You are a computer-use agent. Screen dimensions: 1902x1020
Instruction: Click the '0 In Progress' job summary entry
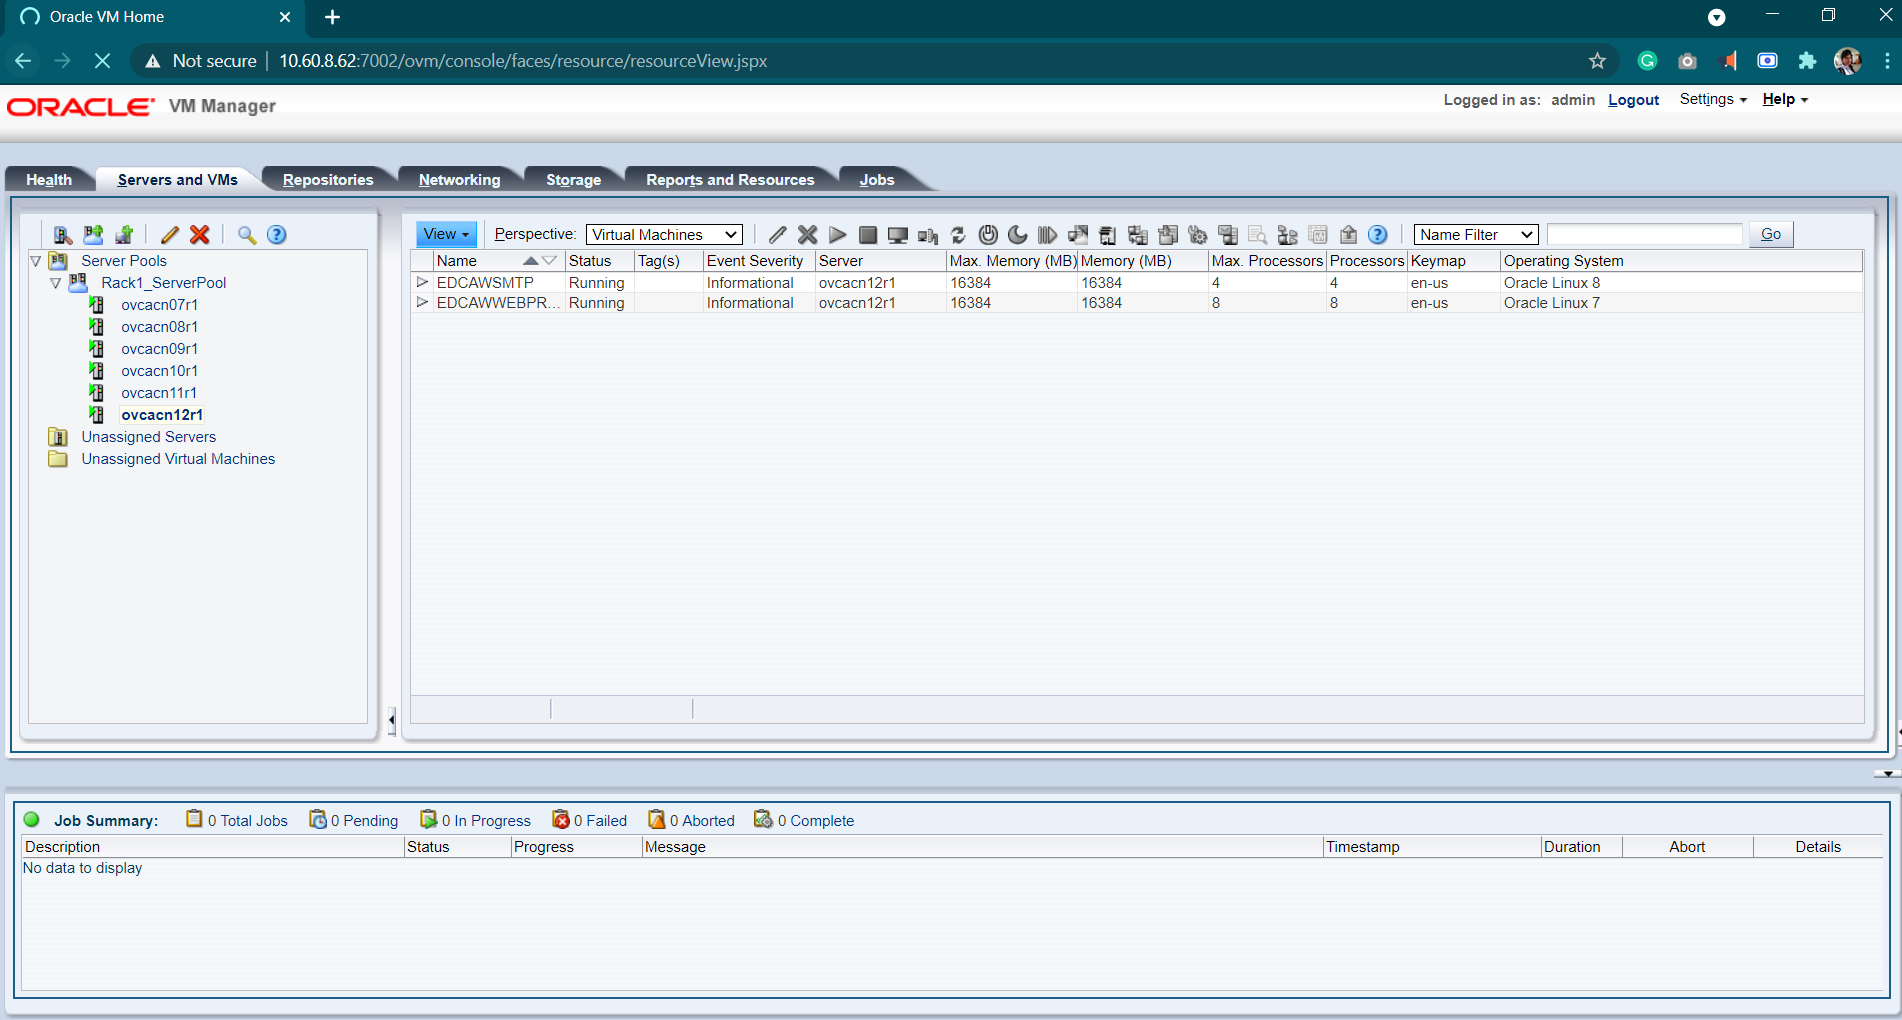pos(476,820)
